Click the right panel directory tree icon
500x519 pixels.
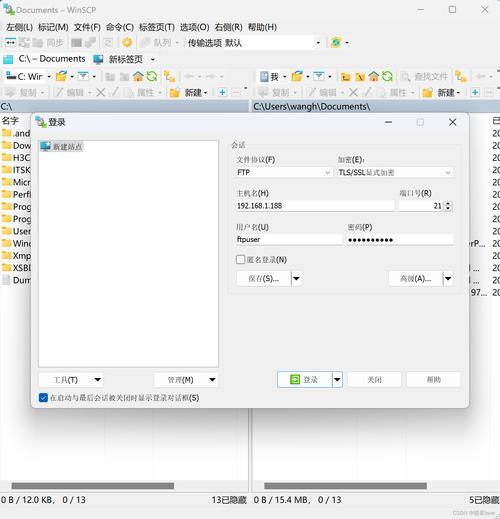461,77
